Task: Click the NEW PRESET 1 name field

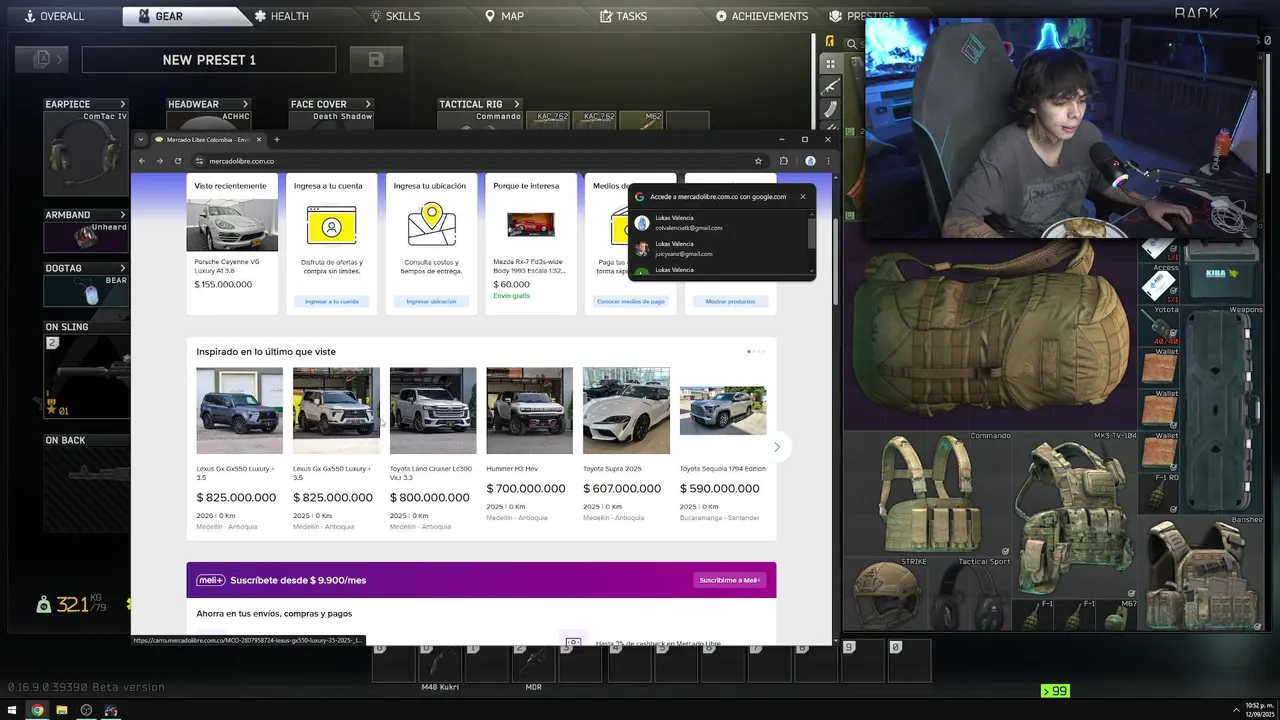Action: point(209,60)
